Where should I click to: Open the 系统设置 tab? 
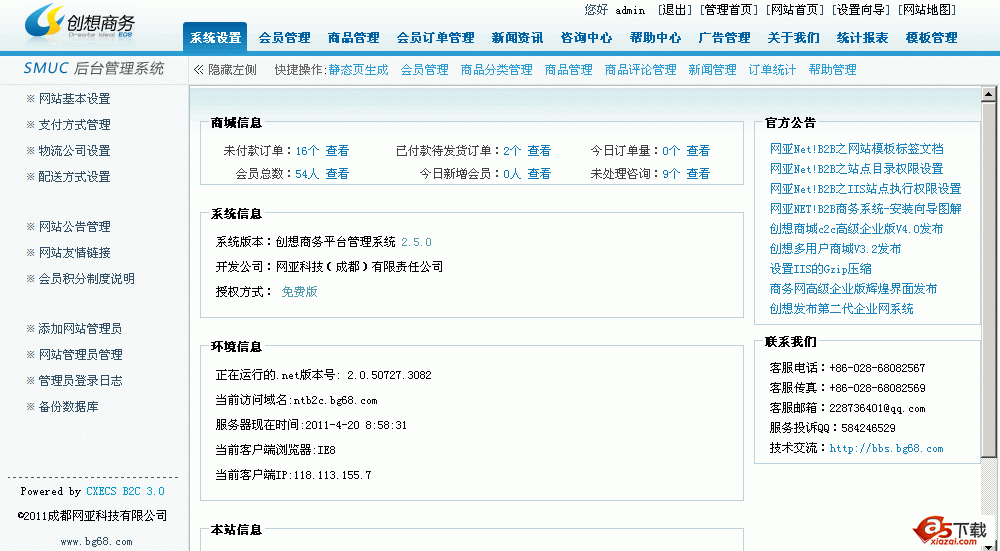point(216,38)
